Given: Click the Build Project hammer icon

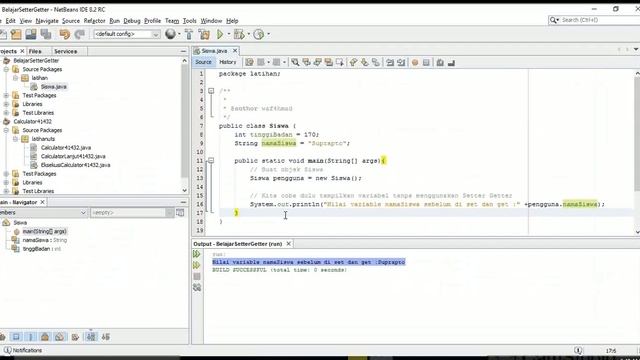Looking at the screenshot, I should click(x=189, y=34).
